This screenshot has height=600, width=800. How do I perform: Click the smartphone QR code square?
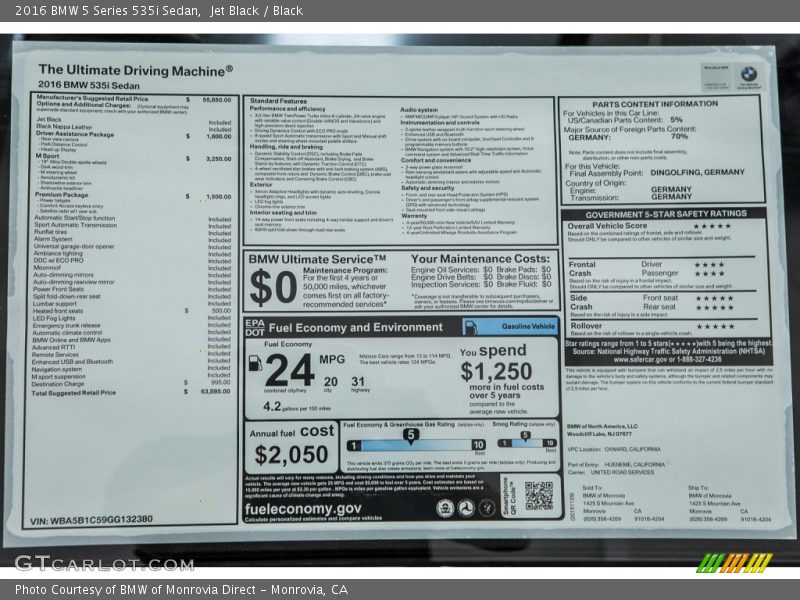(x=538, y=495)
